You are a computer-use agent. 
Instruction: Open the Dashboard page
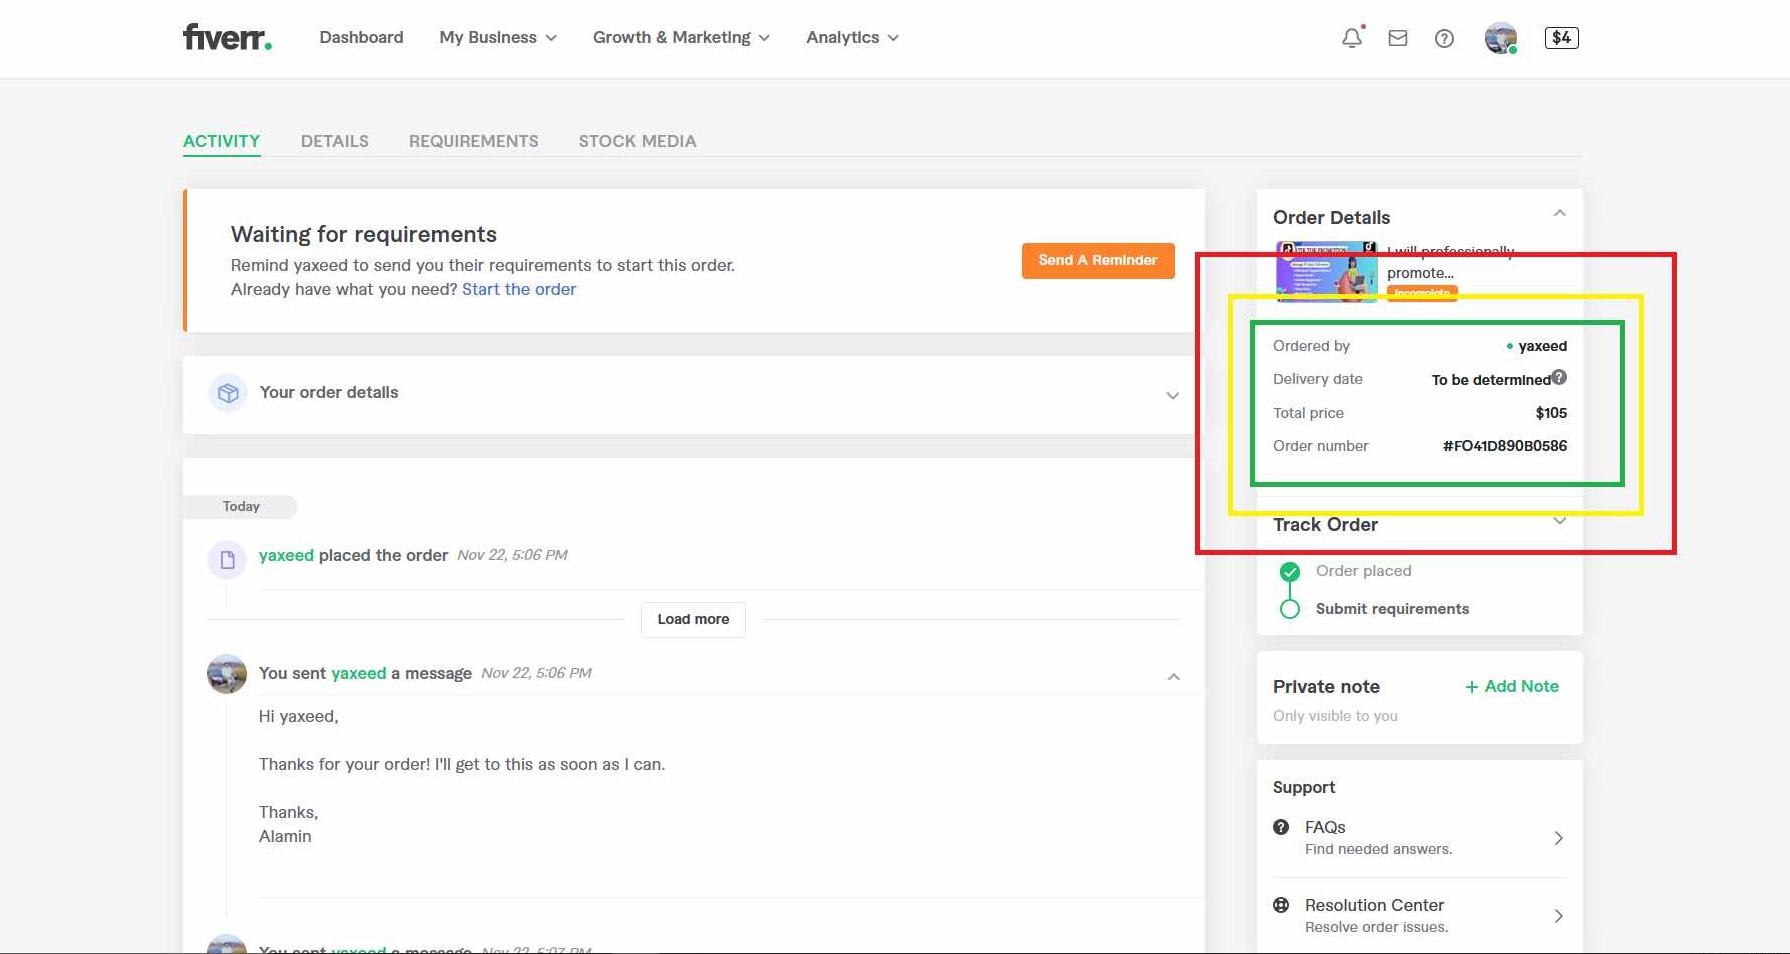(x=361, y=37)
